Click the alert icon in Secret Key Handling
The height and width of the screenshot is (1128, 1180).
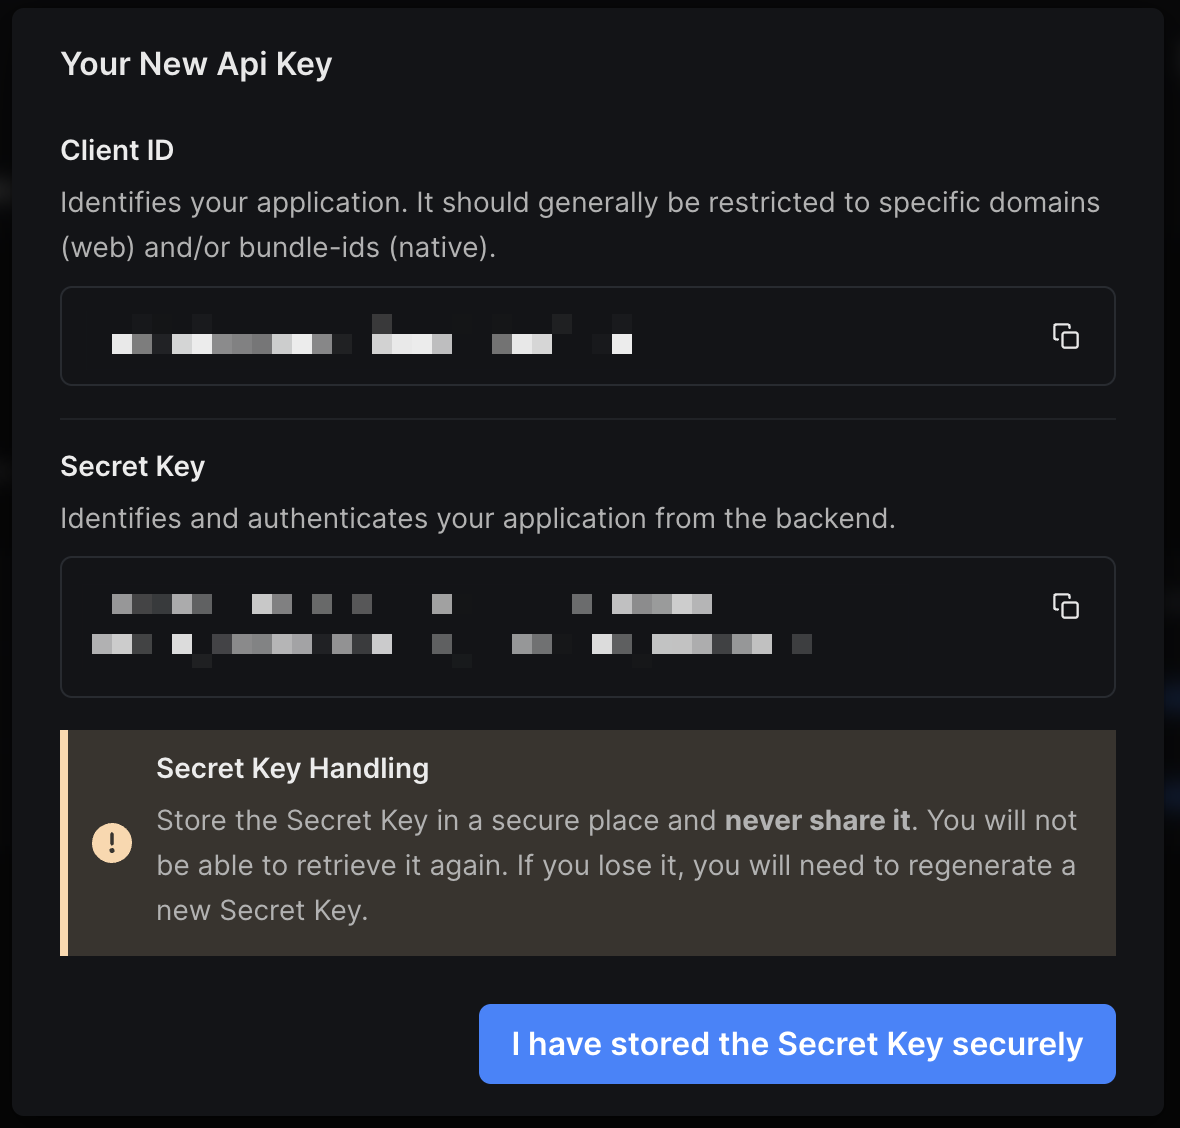pyautogui.click(x=111, y=842)
